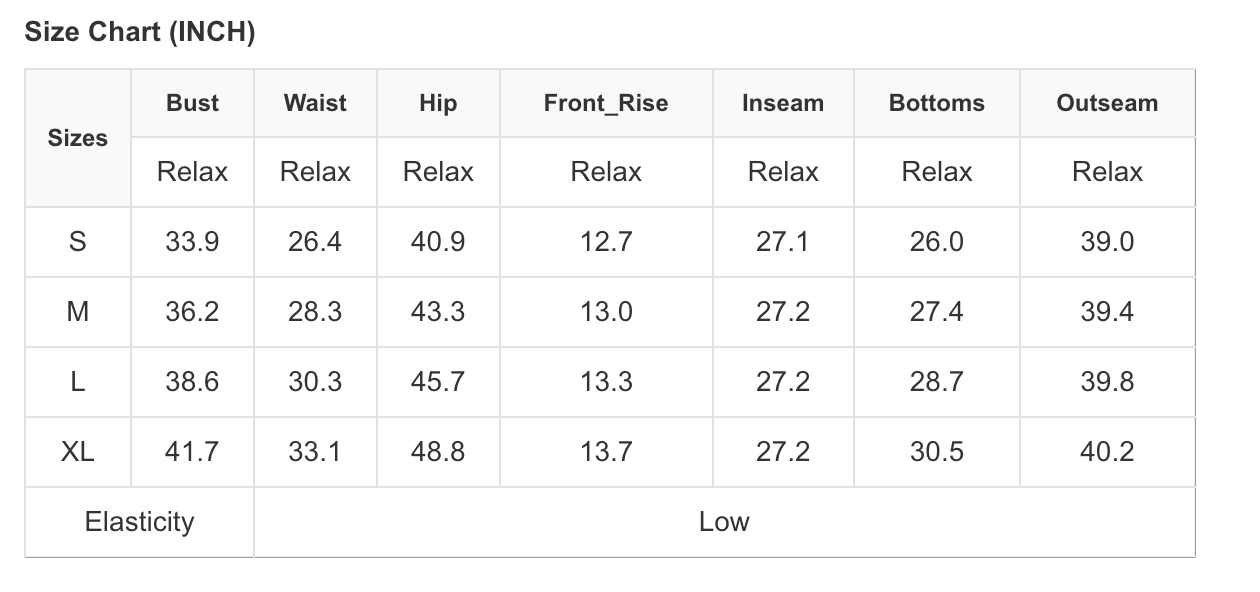The width and height of the screenshot is (1260, 592).
Task: Click the 40.2 outseam value for XL
Action: [x=1107, y=452]
